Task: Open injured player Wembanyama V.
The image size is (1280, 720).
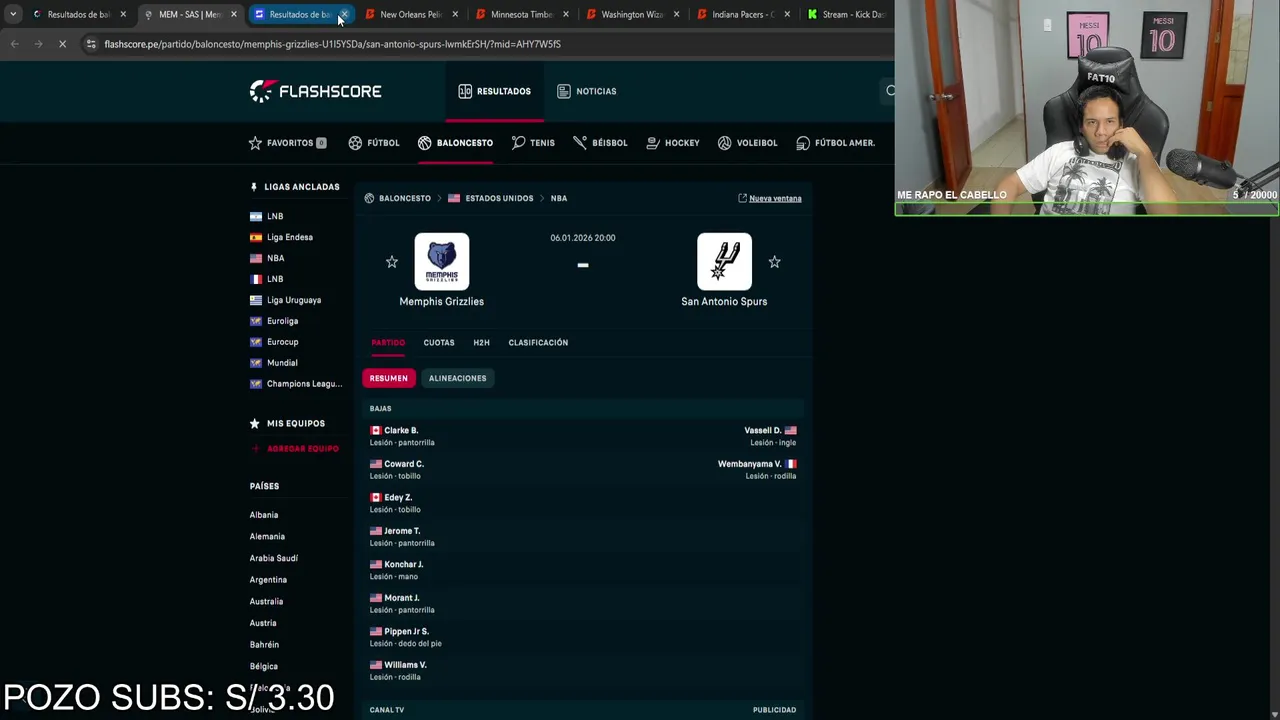Action: [750, 464]
